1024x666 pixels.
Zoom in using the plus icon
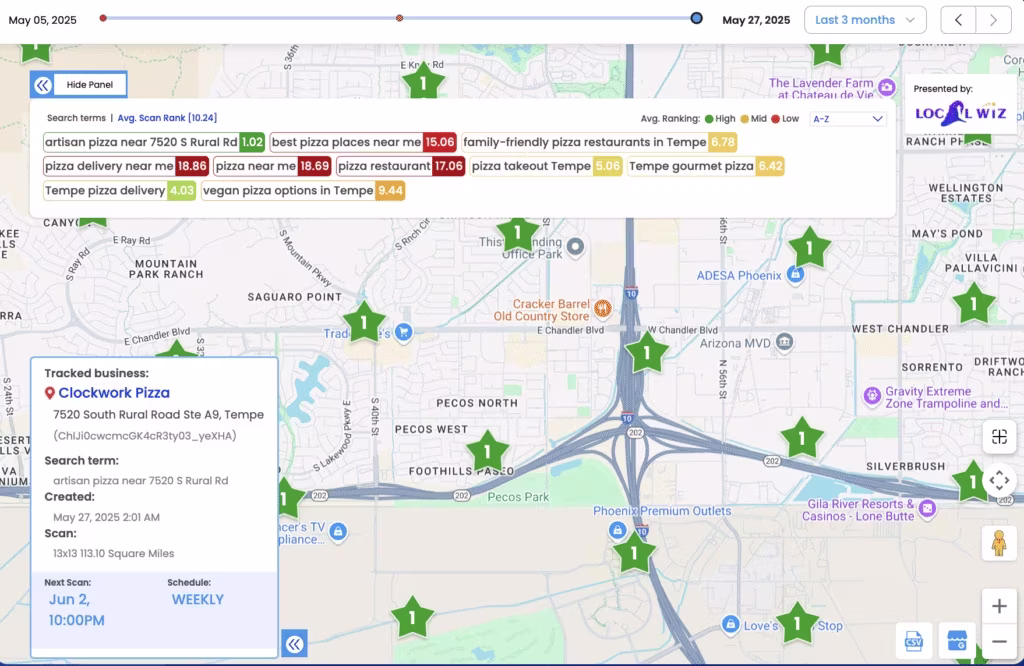(999, 605)
